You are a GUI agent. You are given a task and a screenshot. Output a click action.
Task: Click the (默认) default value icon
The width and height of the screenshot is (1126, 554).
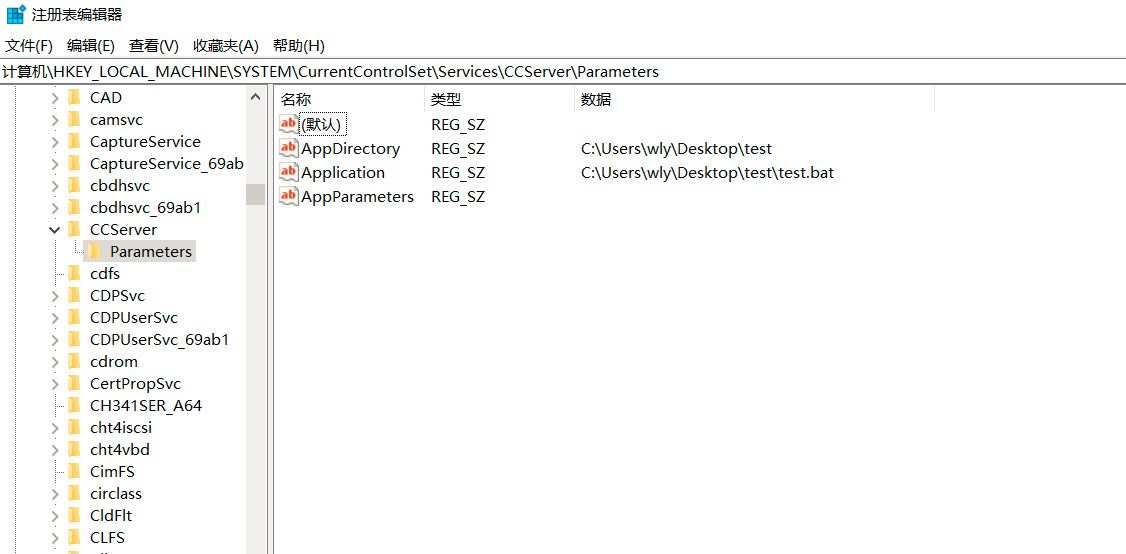[289, 124]
